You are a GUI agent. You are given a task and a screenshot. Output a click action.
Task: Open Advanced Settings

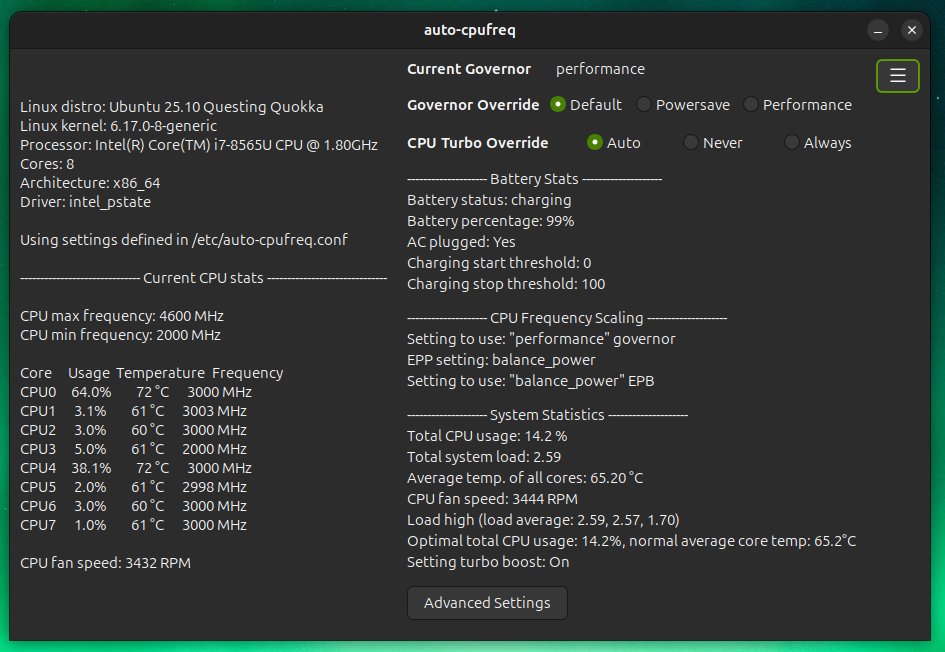[487, 603]
